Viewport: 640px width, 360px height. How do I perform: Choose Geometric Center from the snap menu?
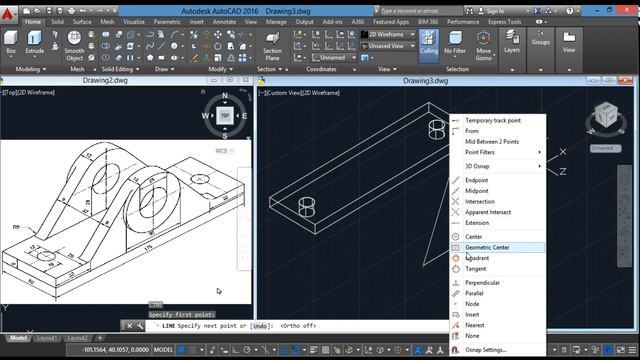(498, 247)
